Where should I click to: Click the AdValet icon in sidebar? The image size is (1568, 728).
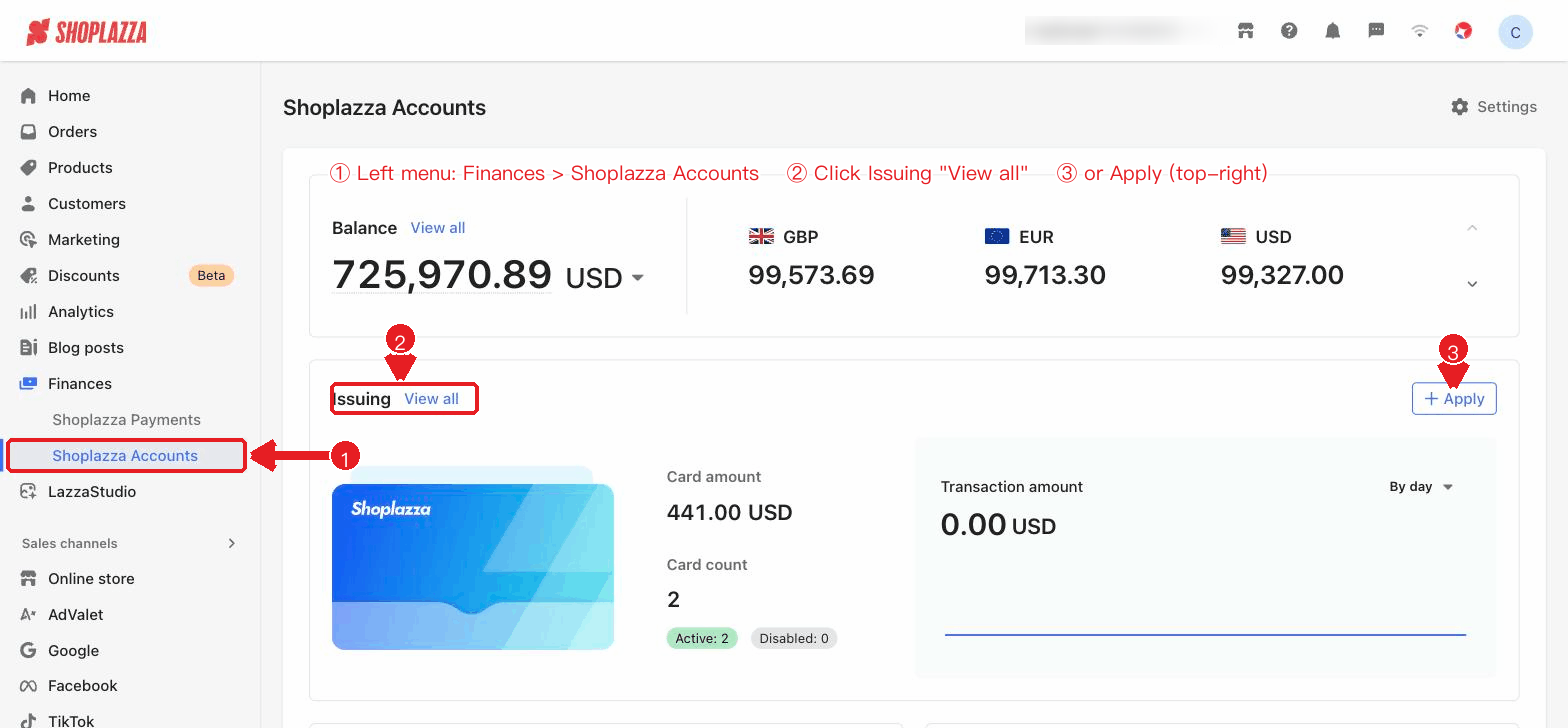coord(29,615)
